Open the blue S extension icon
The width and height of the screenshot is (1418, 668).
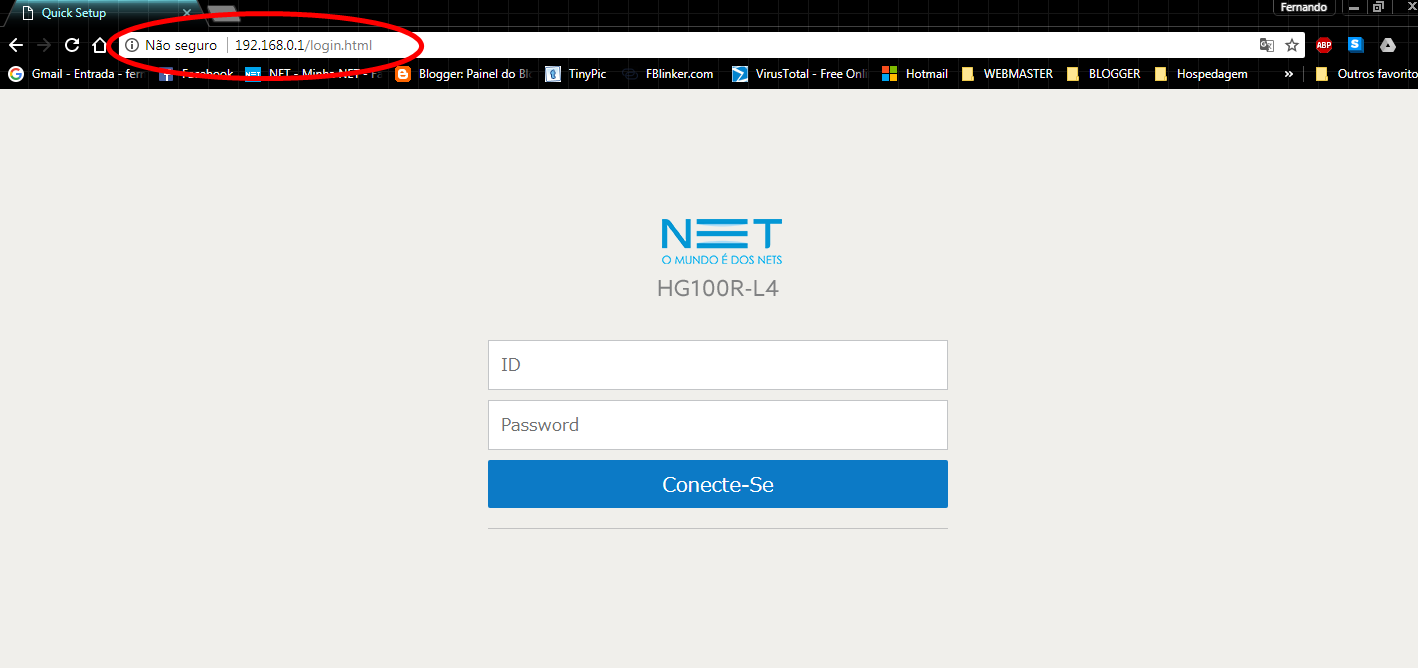coord(1356,45)
